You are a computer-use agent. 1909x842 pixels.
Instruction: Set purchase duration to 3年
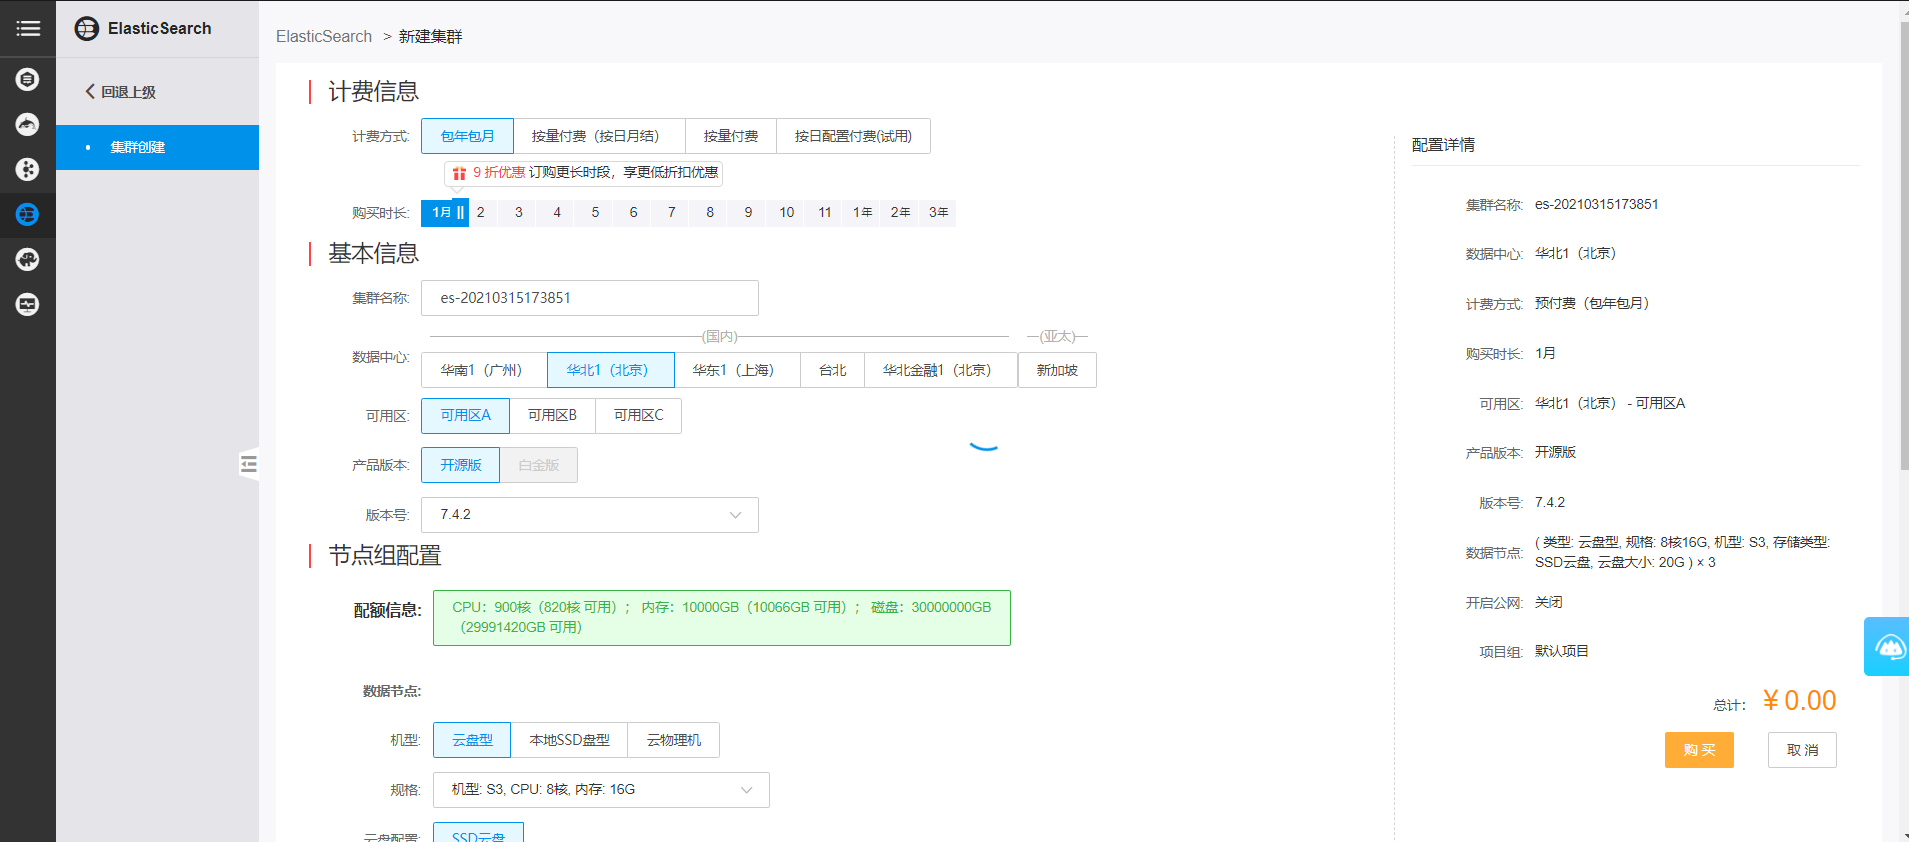(938, 212)
